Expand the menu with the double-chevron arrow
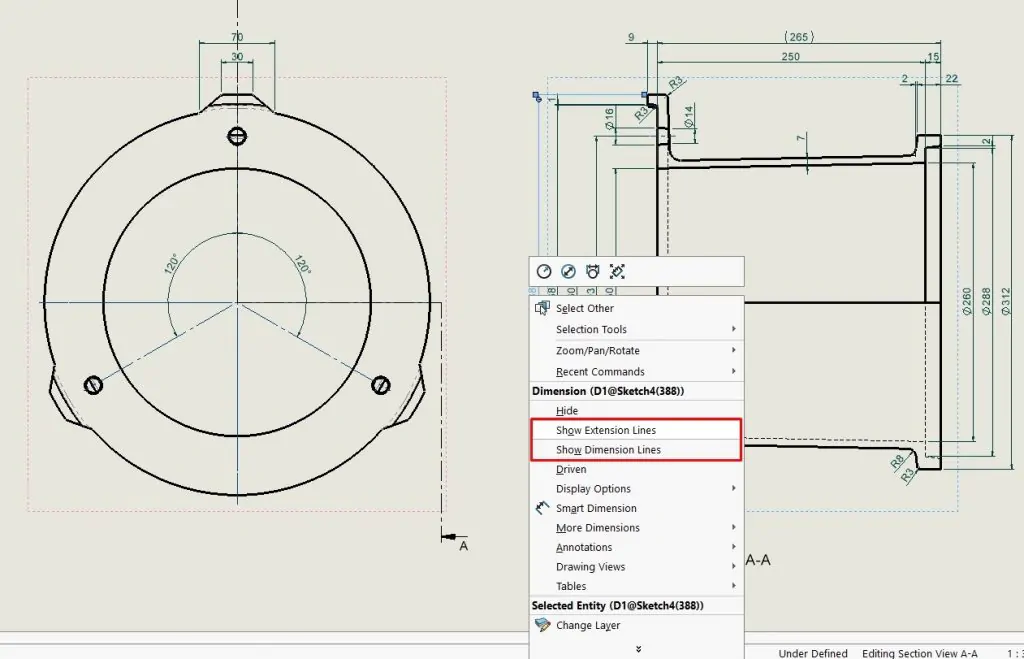The width and height of the screenshot is (1024, 659). 638,649
